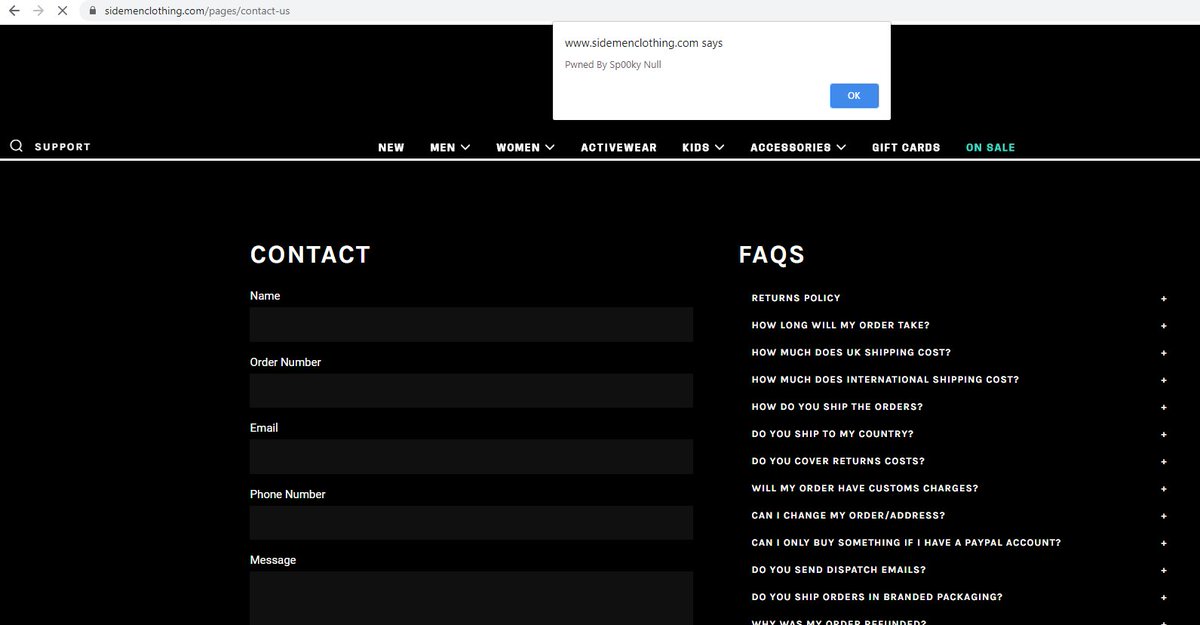Image resolution: width=1200 pixels, height=625 pixels.
Task: Click plus icon beside 'Can I change my order/address?'
Action: [1164, 516]
